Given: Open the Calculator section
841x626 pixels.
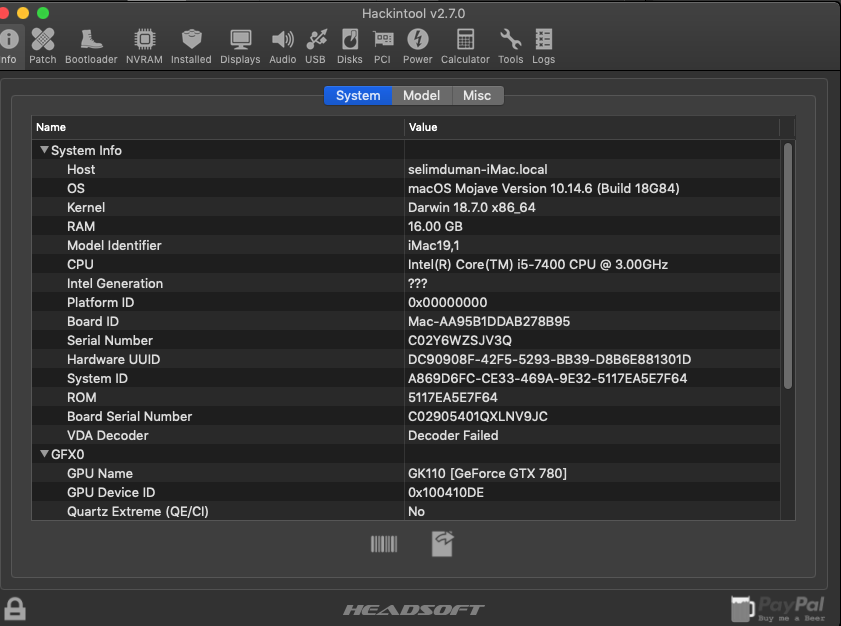Looking at the screenshot, I should pyautogui.click(x=466, y=46).
